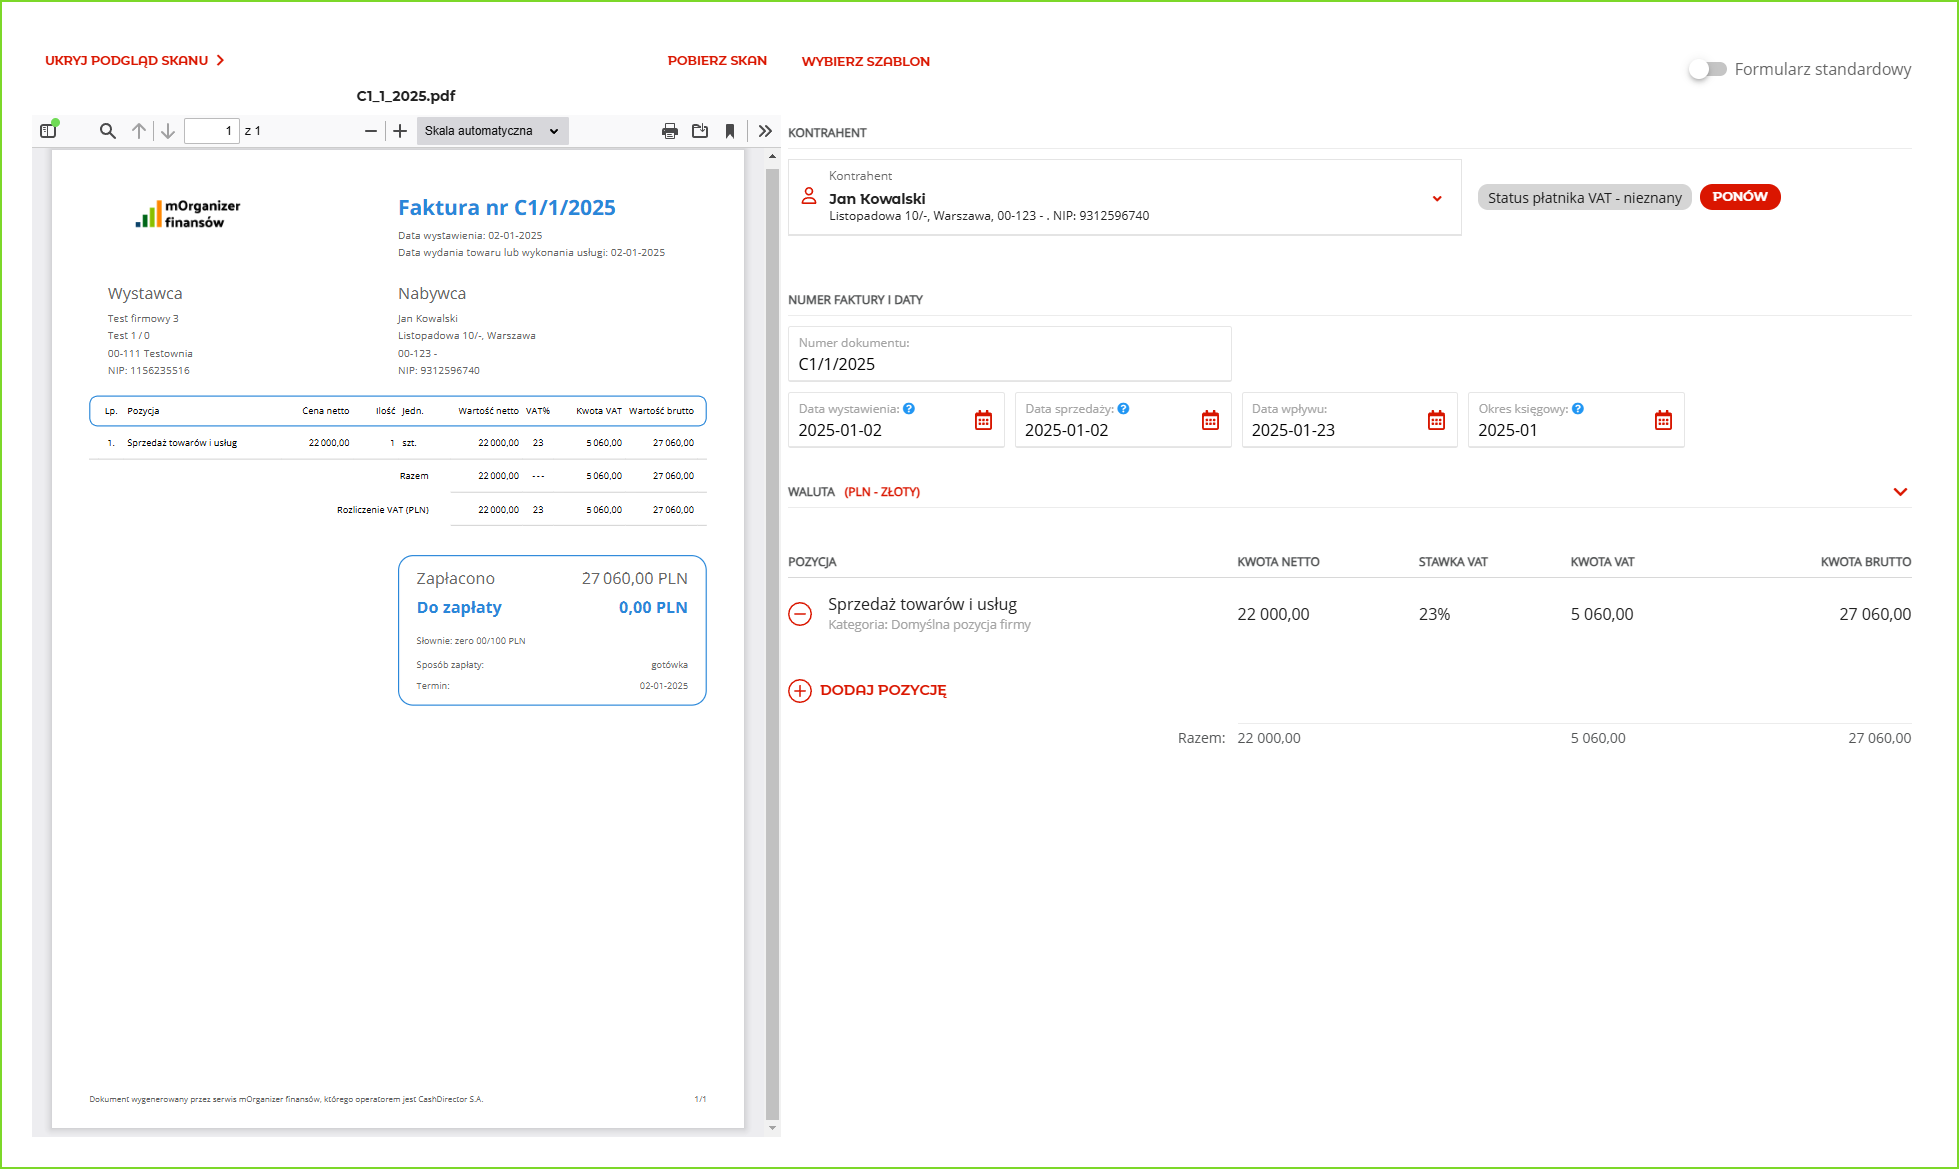The width and height of the screenshot is (1959, 1169).
Task: Open the Skala automatyczna zoom dropdown
Action: (492, 131)
